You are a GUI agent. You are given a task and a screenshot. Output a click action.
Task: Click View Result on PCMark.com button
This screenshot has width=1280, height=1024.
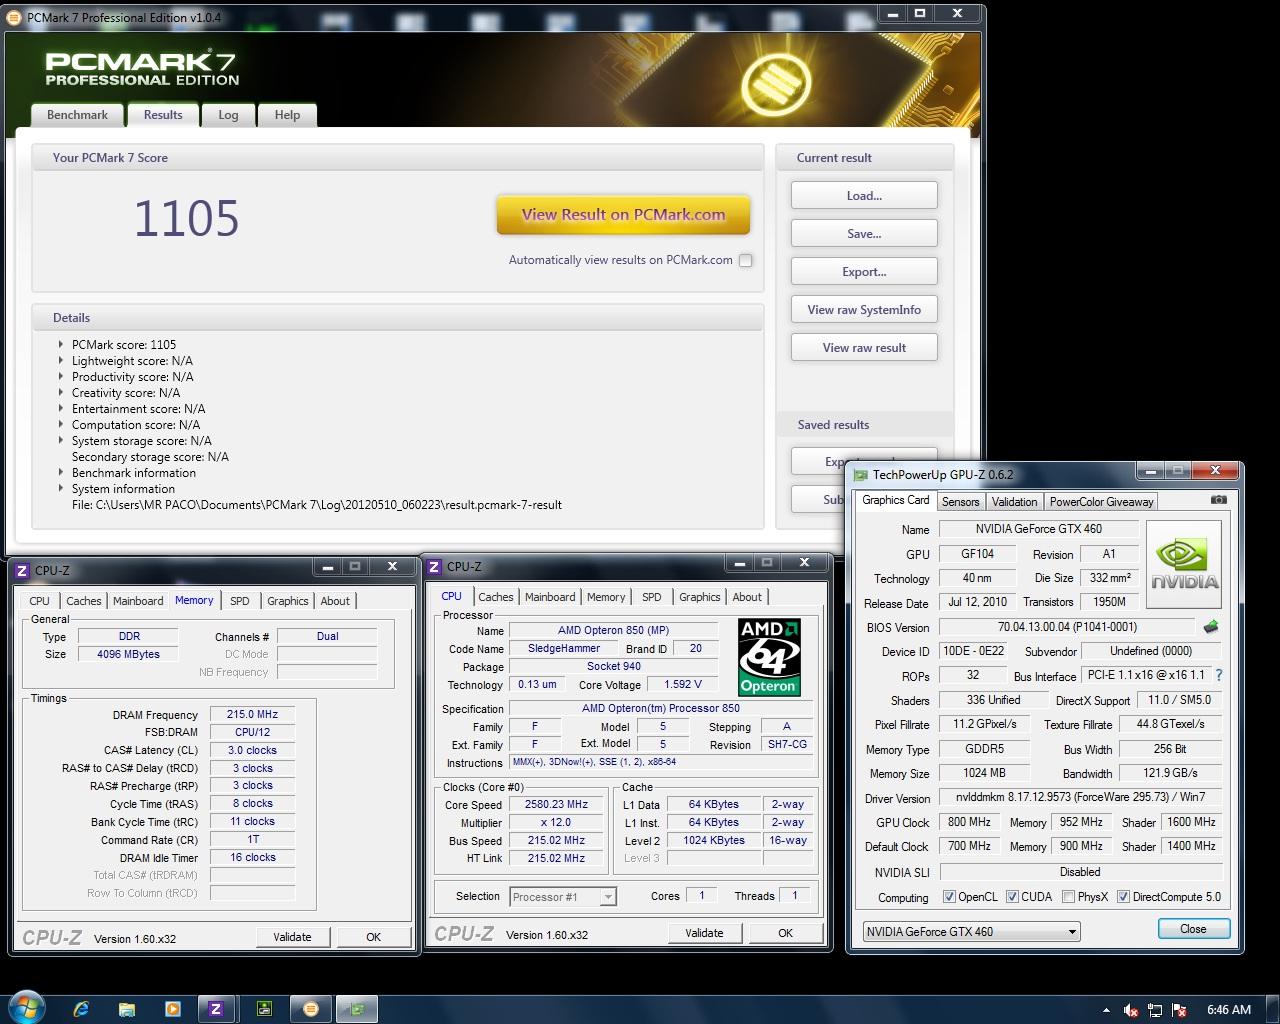click(623, 214)
